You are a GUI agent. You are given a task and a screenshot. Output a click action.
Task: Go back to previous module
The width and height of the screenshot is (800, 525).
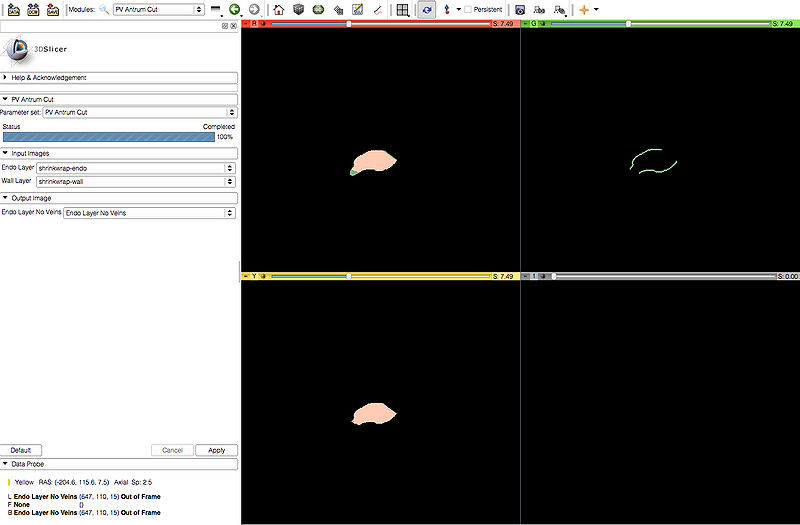click(234, 9)
